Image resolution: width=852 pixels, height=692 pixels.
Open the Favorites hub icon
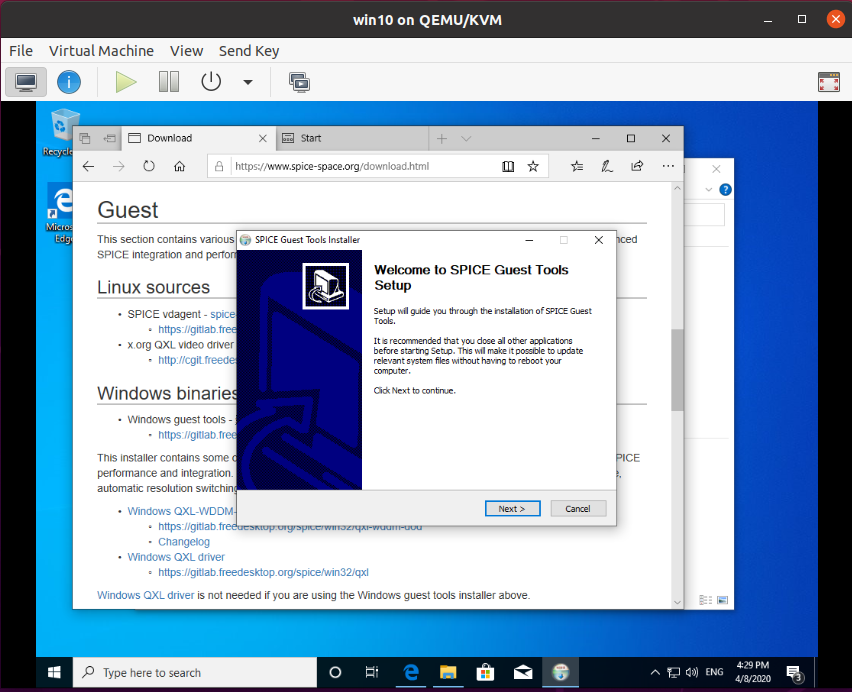(577, 166)
